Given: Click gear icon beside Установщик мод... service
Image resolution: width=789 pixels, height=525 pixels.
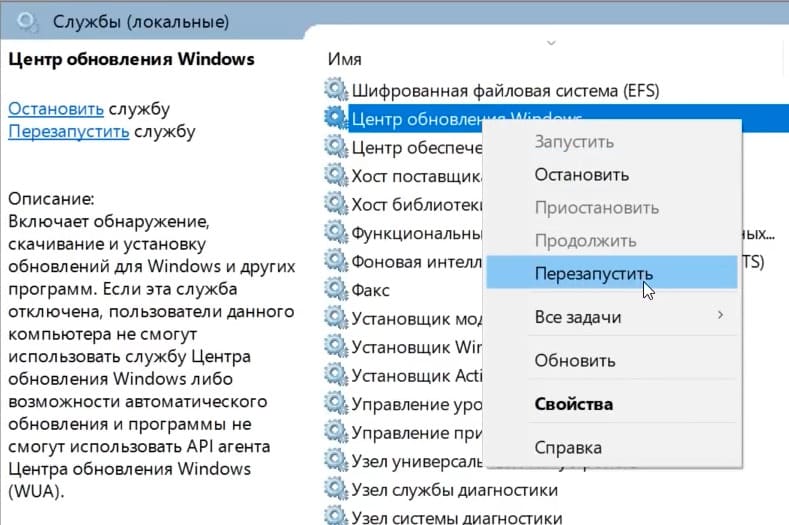Looking at the screenshot, I should (336, 318).
